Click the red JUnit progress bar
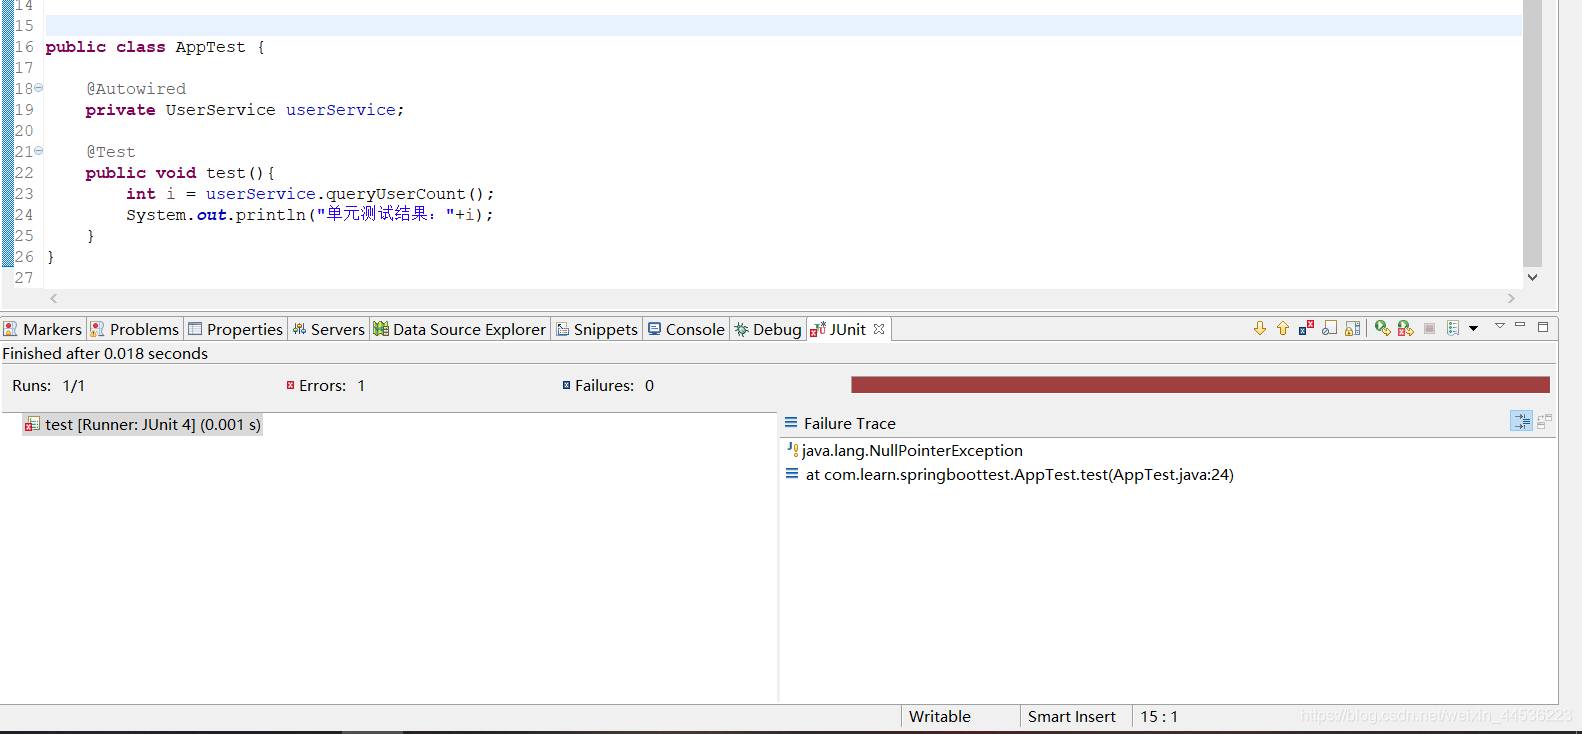Screen dimensions: 1582x734 click(x=1200, y=385)
